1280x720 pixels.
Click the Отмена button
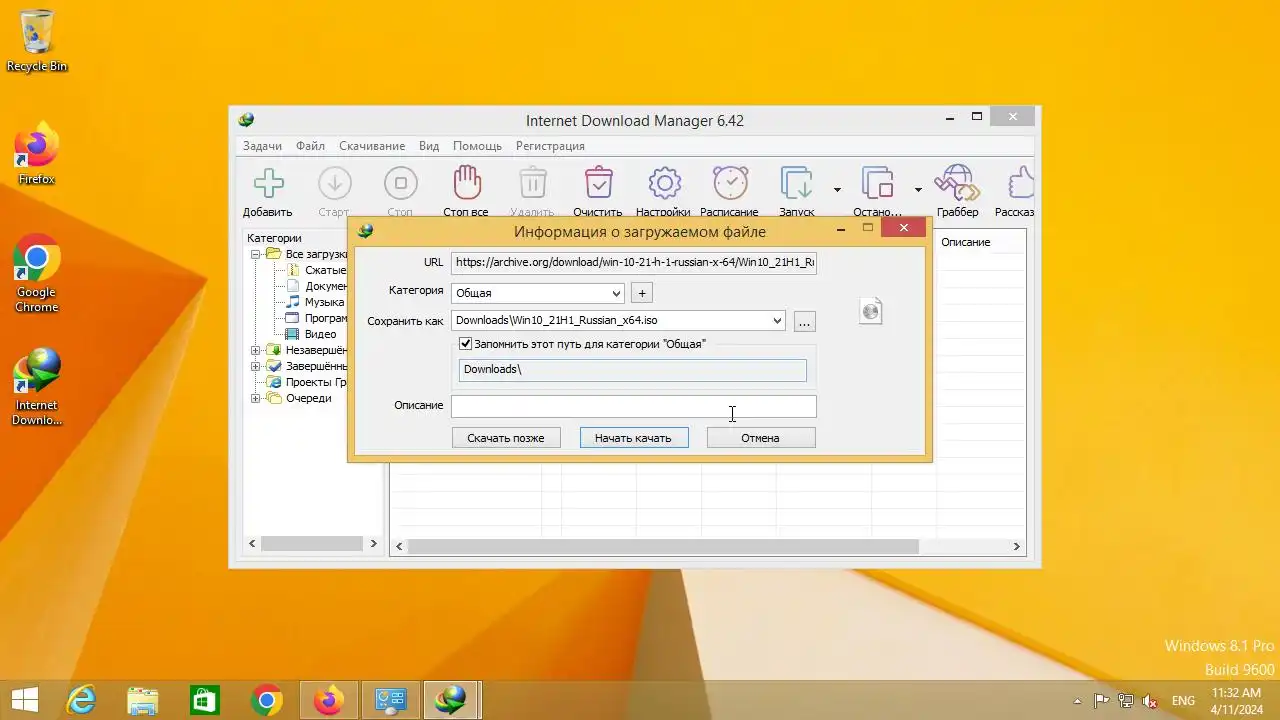pos(760,438)
